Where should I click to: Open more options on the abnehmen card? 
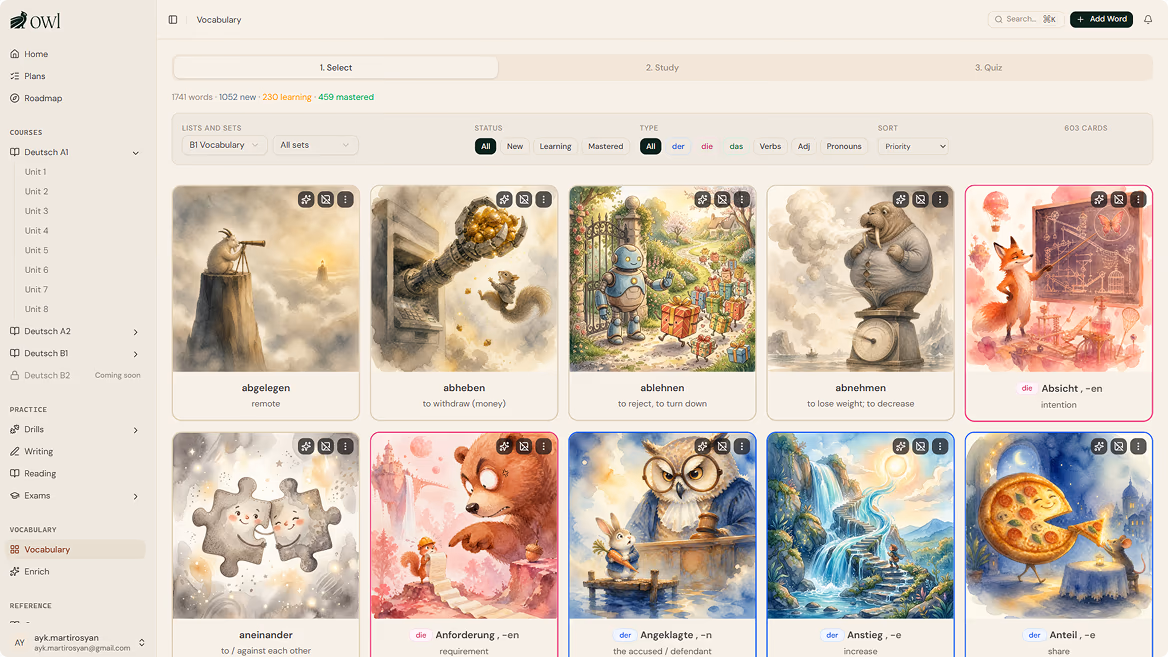tap(940, 200)
